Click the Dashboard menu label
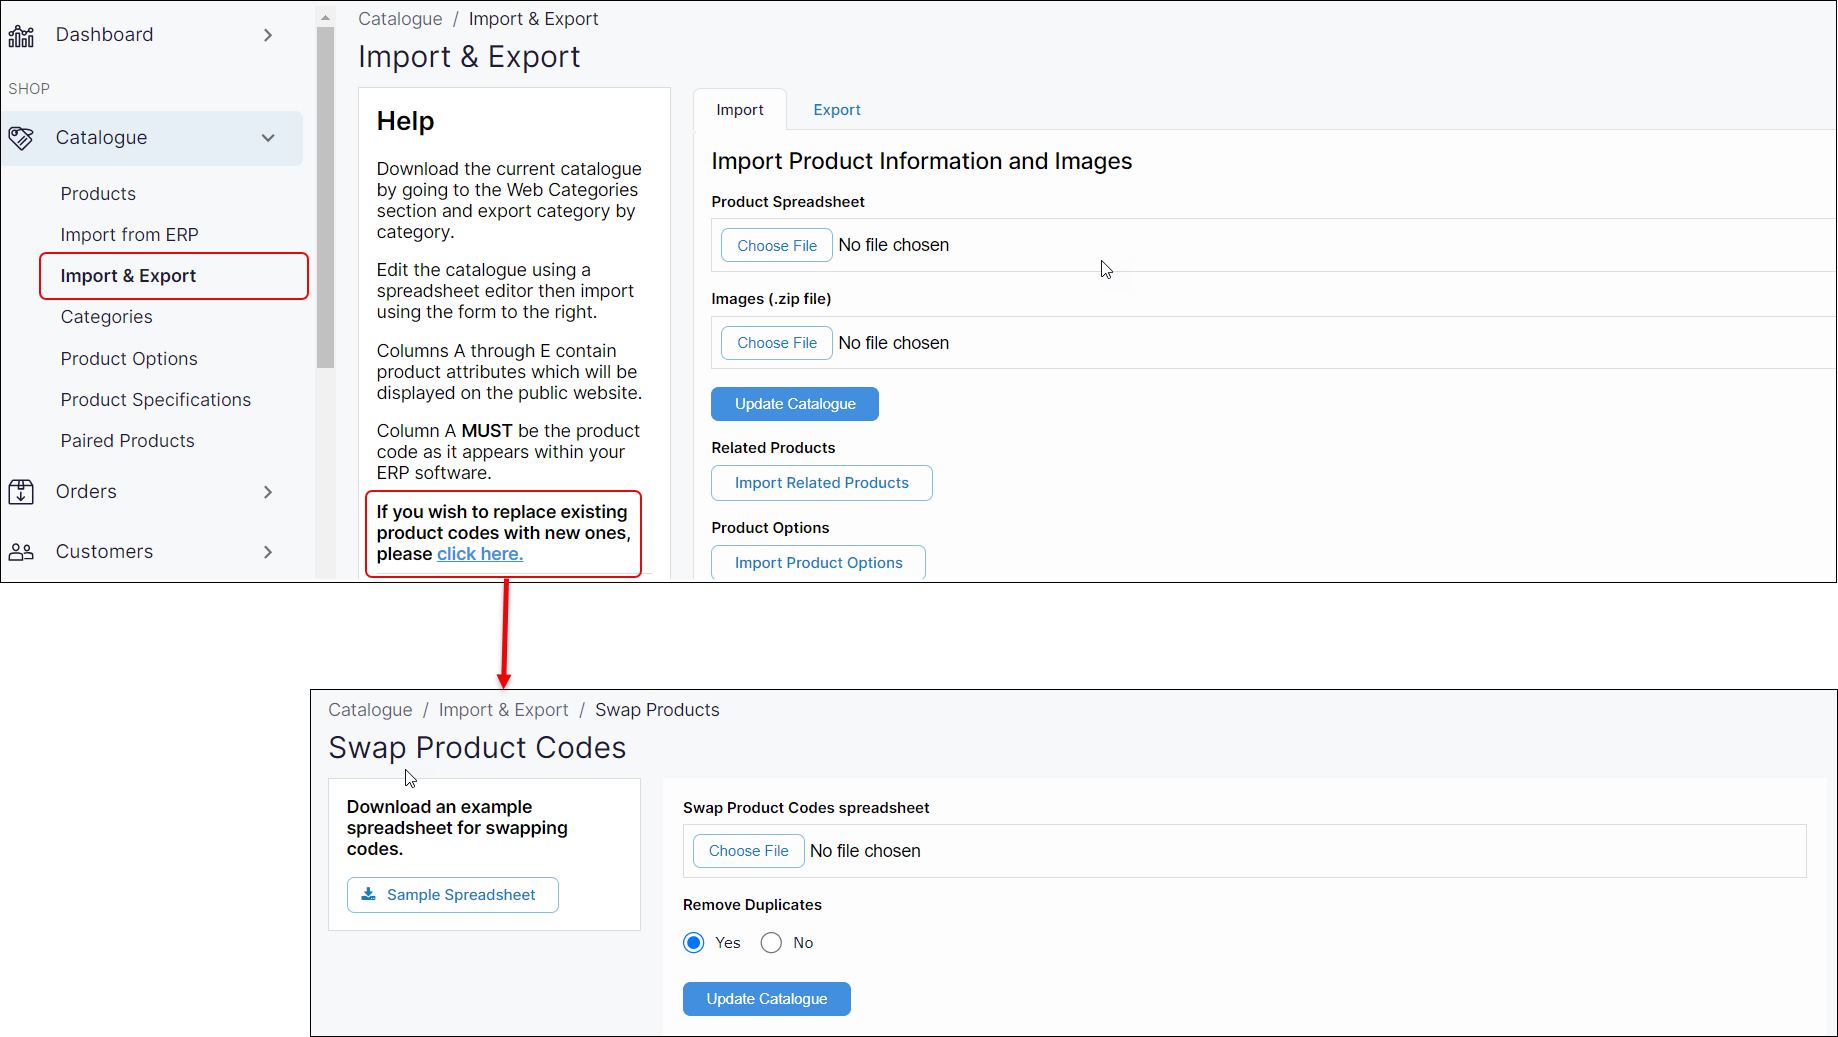This screenshot has width=1838, height=1037. click(x=104, y=35)
